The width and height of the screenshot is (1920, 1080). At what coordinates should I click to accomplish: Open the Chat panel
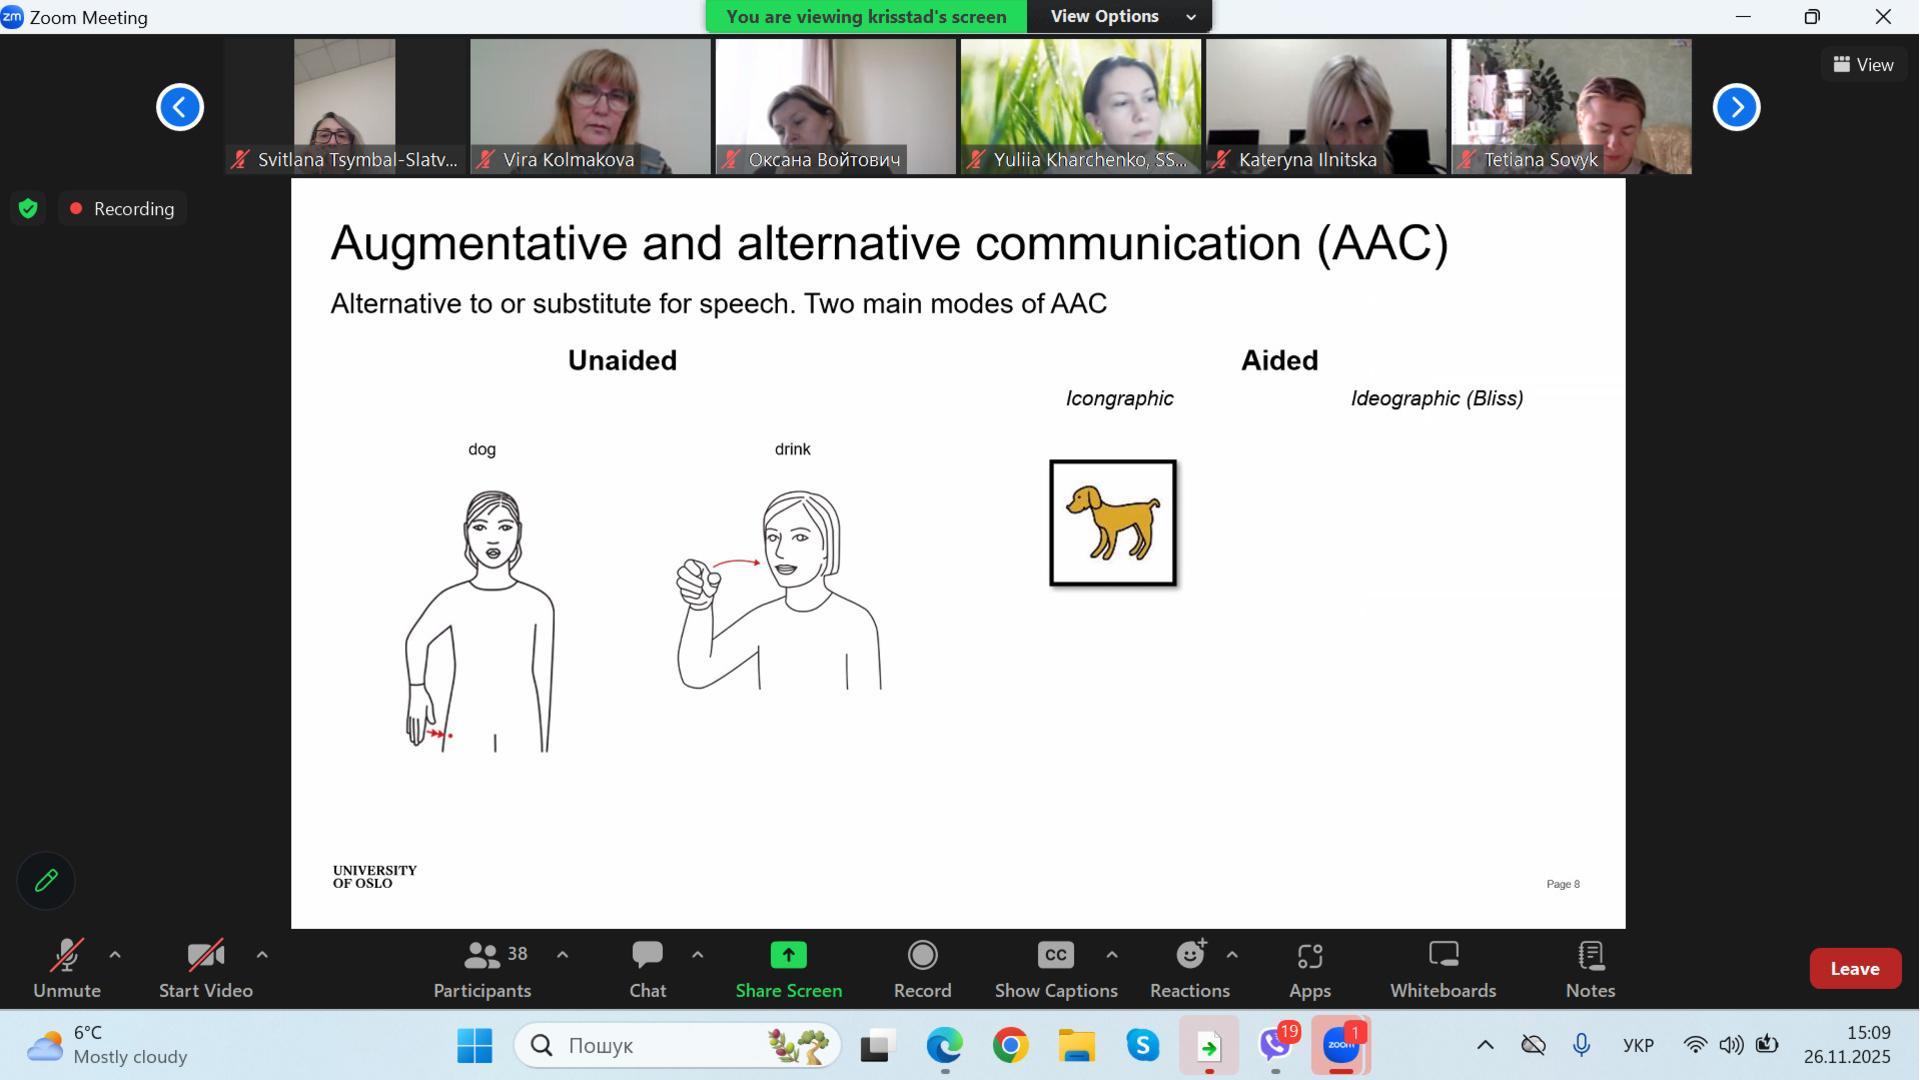647,968
